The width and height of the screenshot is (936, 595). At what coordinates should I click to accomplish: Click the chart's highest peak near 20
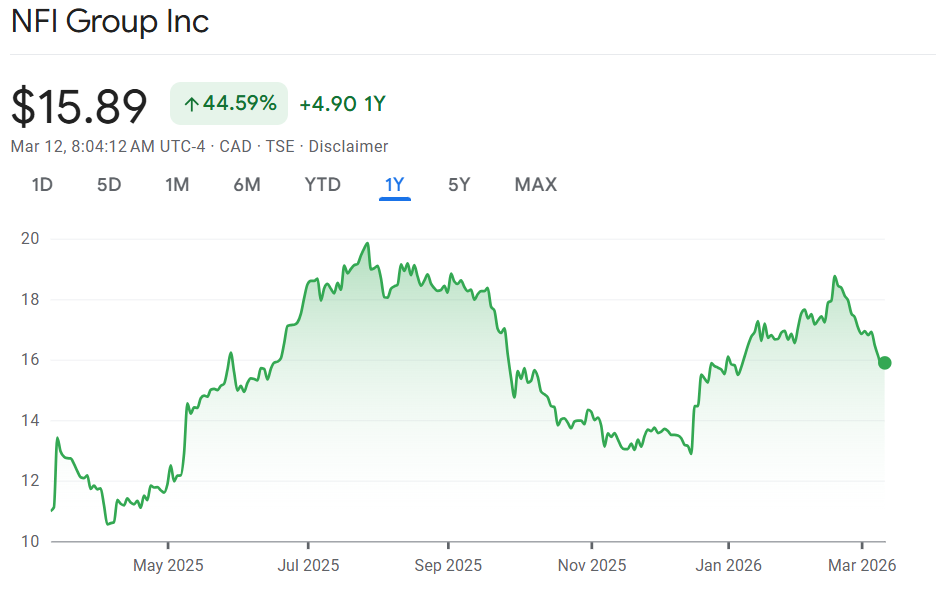tap(368, 244)
